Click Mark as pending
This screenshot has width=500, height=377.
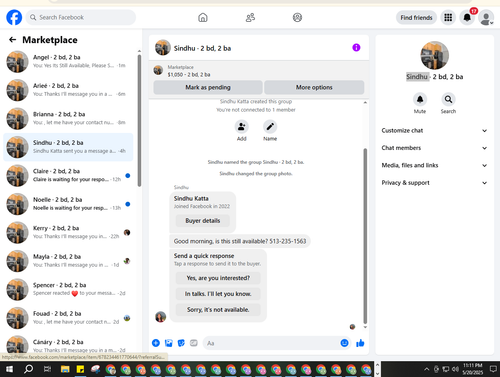click(208, 87)
